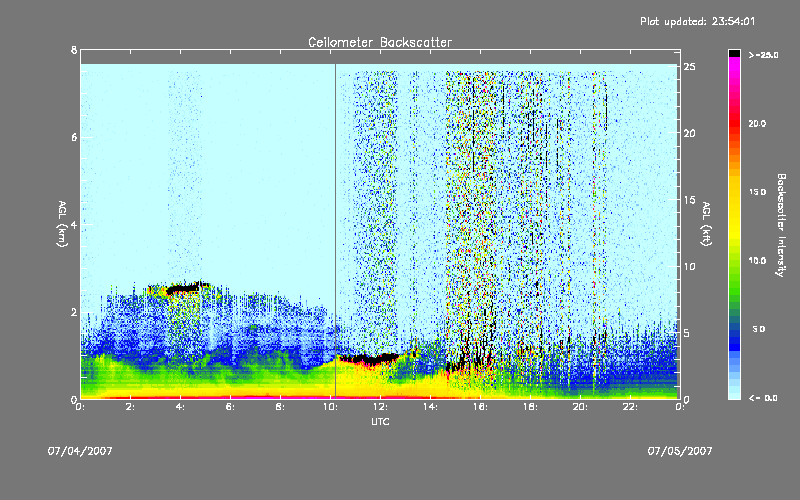Image resolution: width=800 pixels, height=500 pixels.
Task: Click the 'Ceilometer Backscatter' plot title
Action: point(380,42)
